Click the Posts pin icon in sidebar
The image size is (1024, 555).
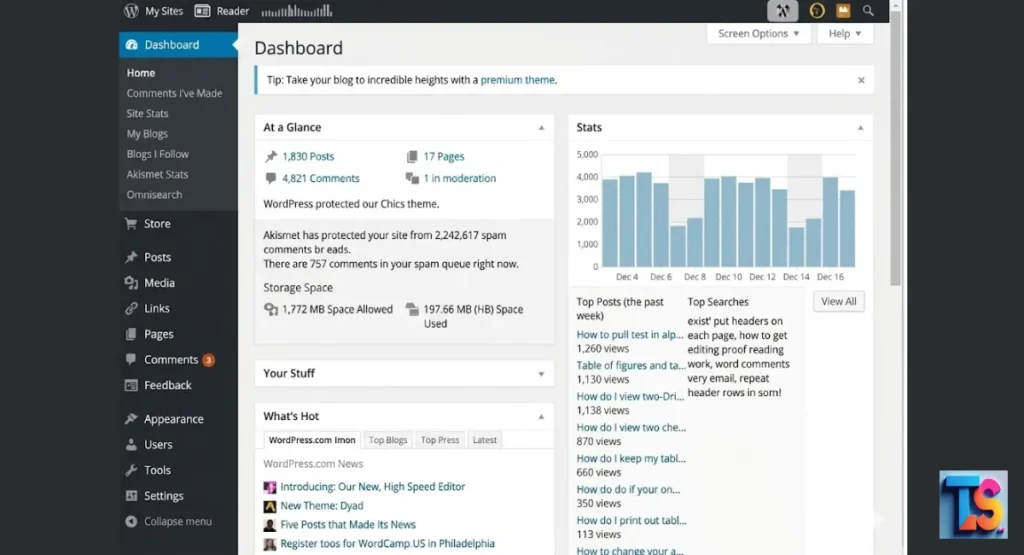pos(131,257)
